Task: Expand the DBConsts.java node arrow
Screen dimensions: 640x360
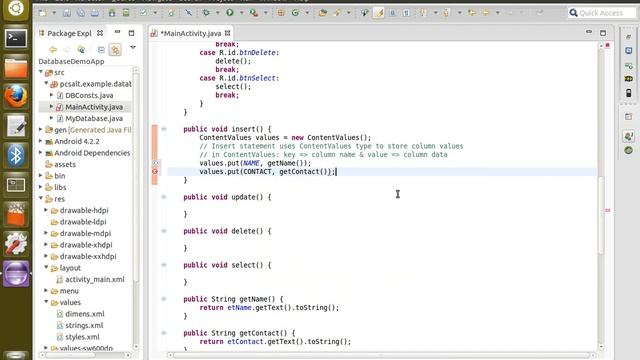Action: pyautogui.click(x=51, y=95)
